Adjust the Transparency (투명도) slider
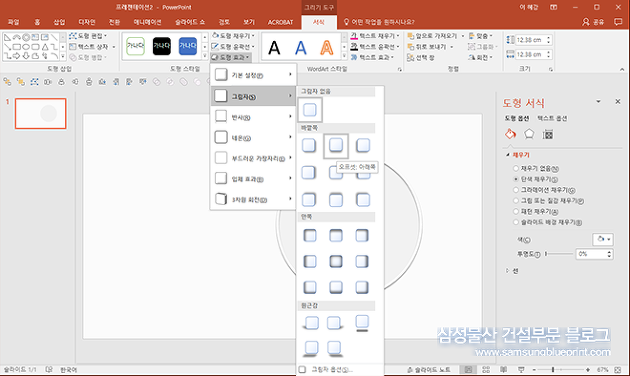630x376 pixels. [559, 254]
